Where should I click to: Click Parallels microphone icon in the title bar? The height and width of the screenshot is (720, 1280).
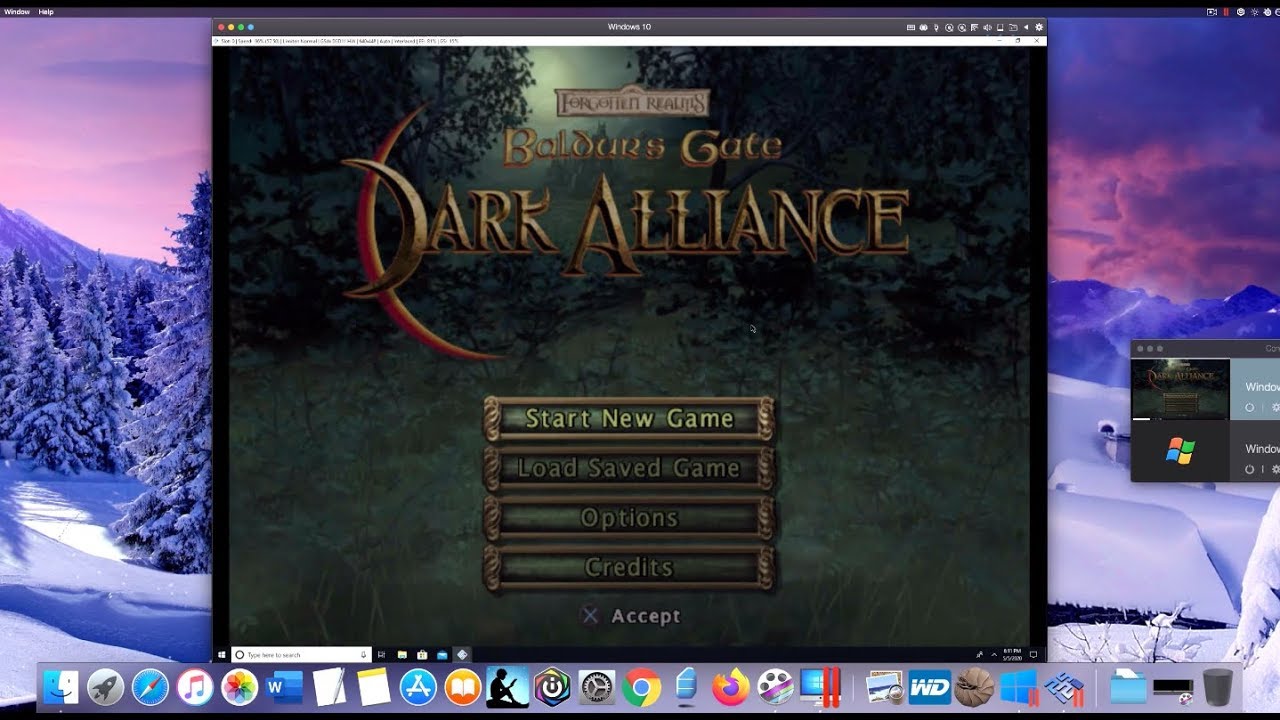[x=937, y=27]
